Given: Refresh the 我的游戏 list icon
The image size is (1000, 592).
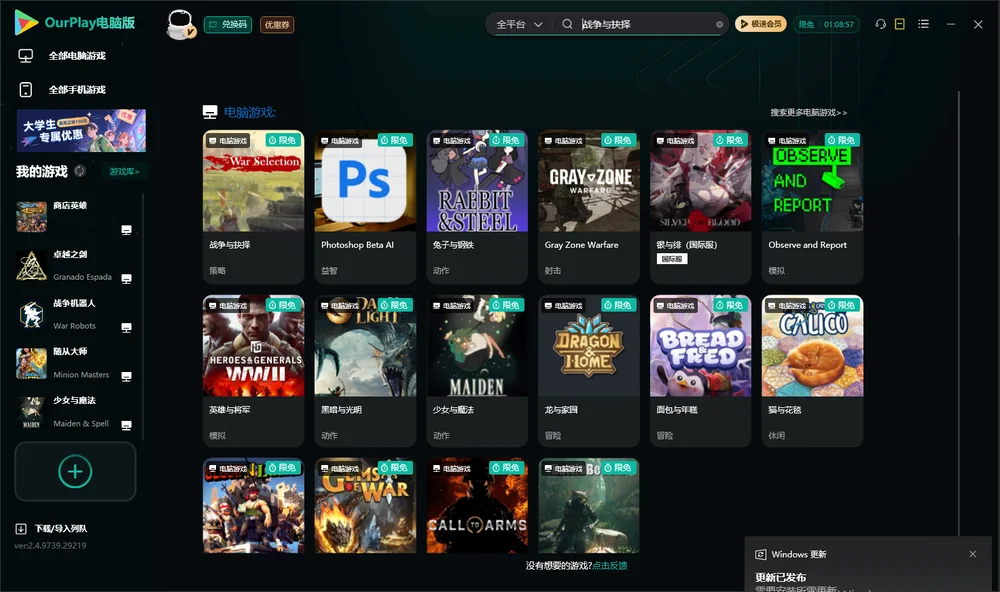Looking at the screenshot, I should pyautogui.click(x=80, y=171).
